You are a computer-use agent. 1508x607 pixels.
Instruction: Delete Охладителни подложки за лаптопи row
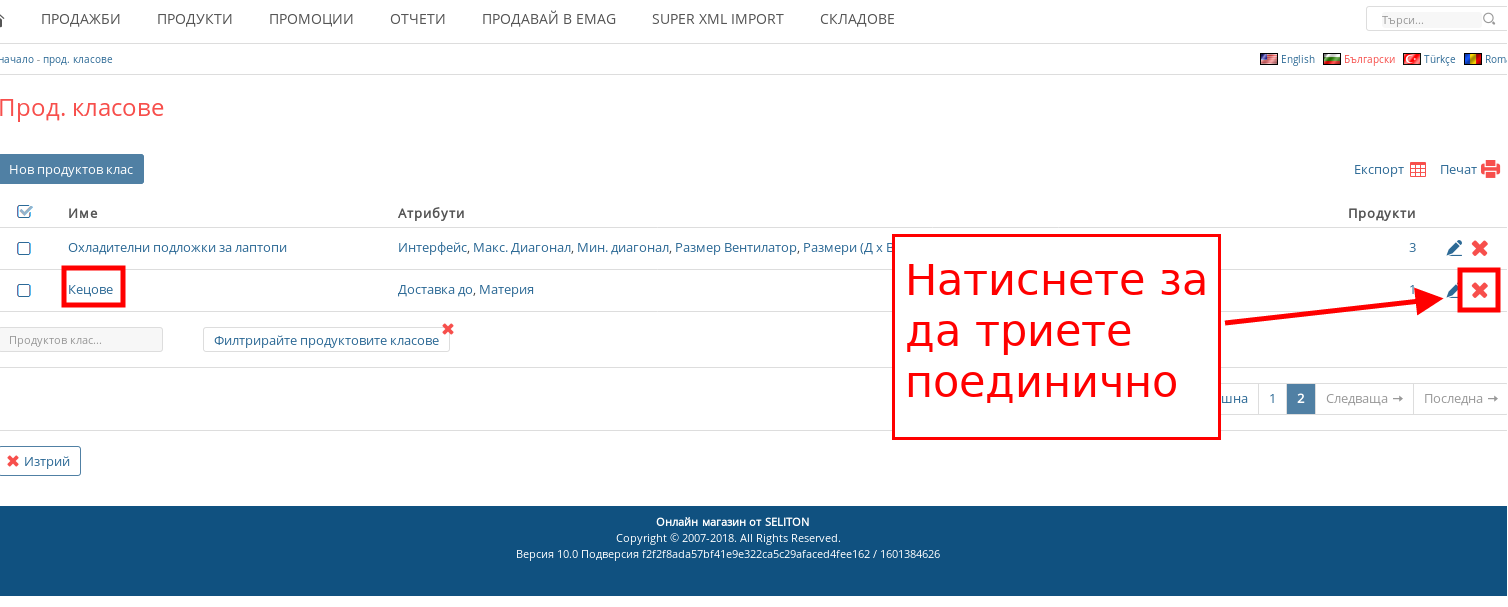pyautogui.click(x=1479, y=248)
